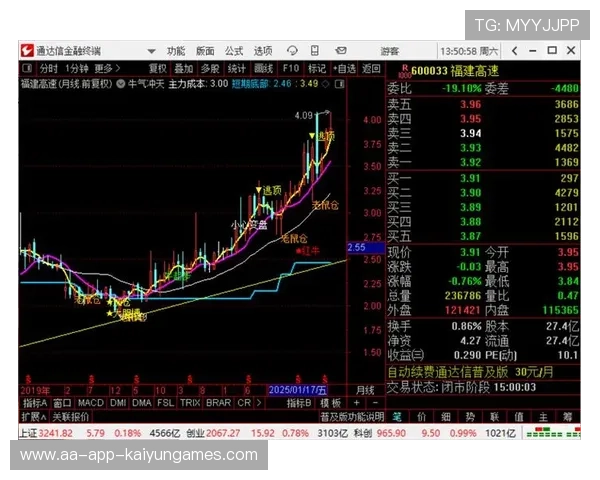Click the 科创 965.90 index in status bar
The image size is (600, 480).
[380, 433]
